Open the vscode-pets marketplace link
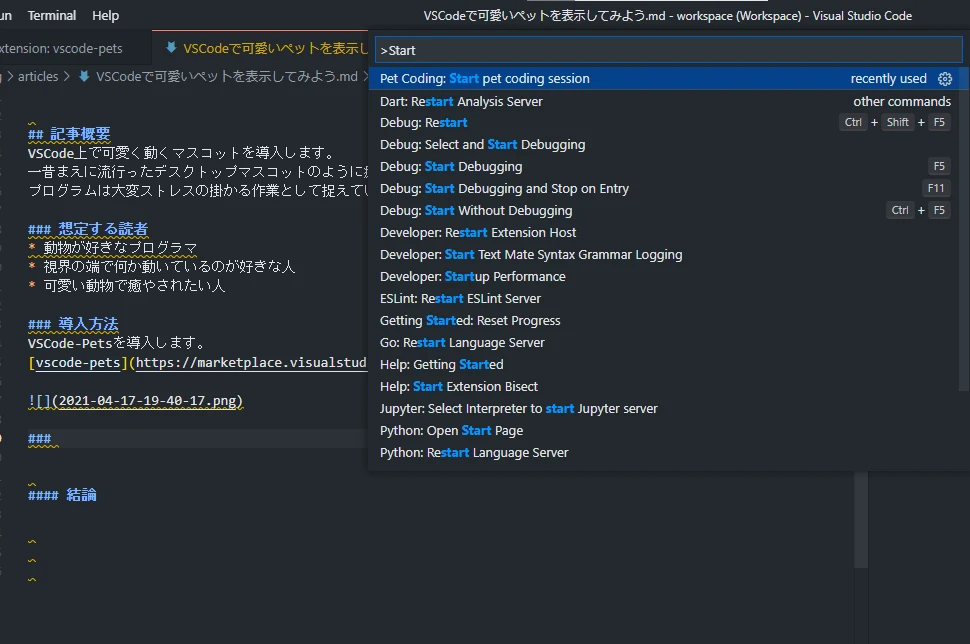 [75, 362]
